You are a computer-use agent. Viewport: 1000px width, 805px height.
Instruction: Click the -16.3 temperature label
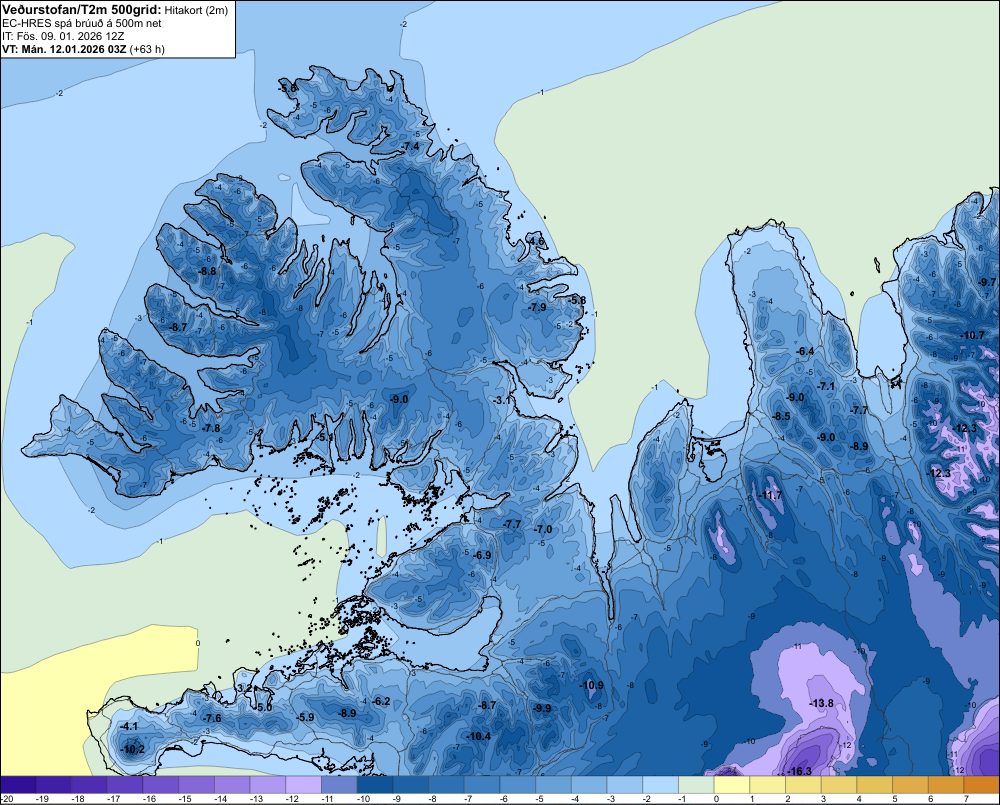click(x=800, y=771)
